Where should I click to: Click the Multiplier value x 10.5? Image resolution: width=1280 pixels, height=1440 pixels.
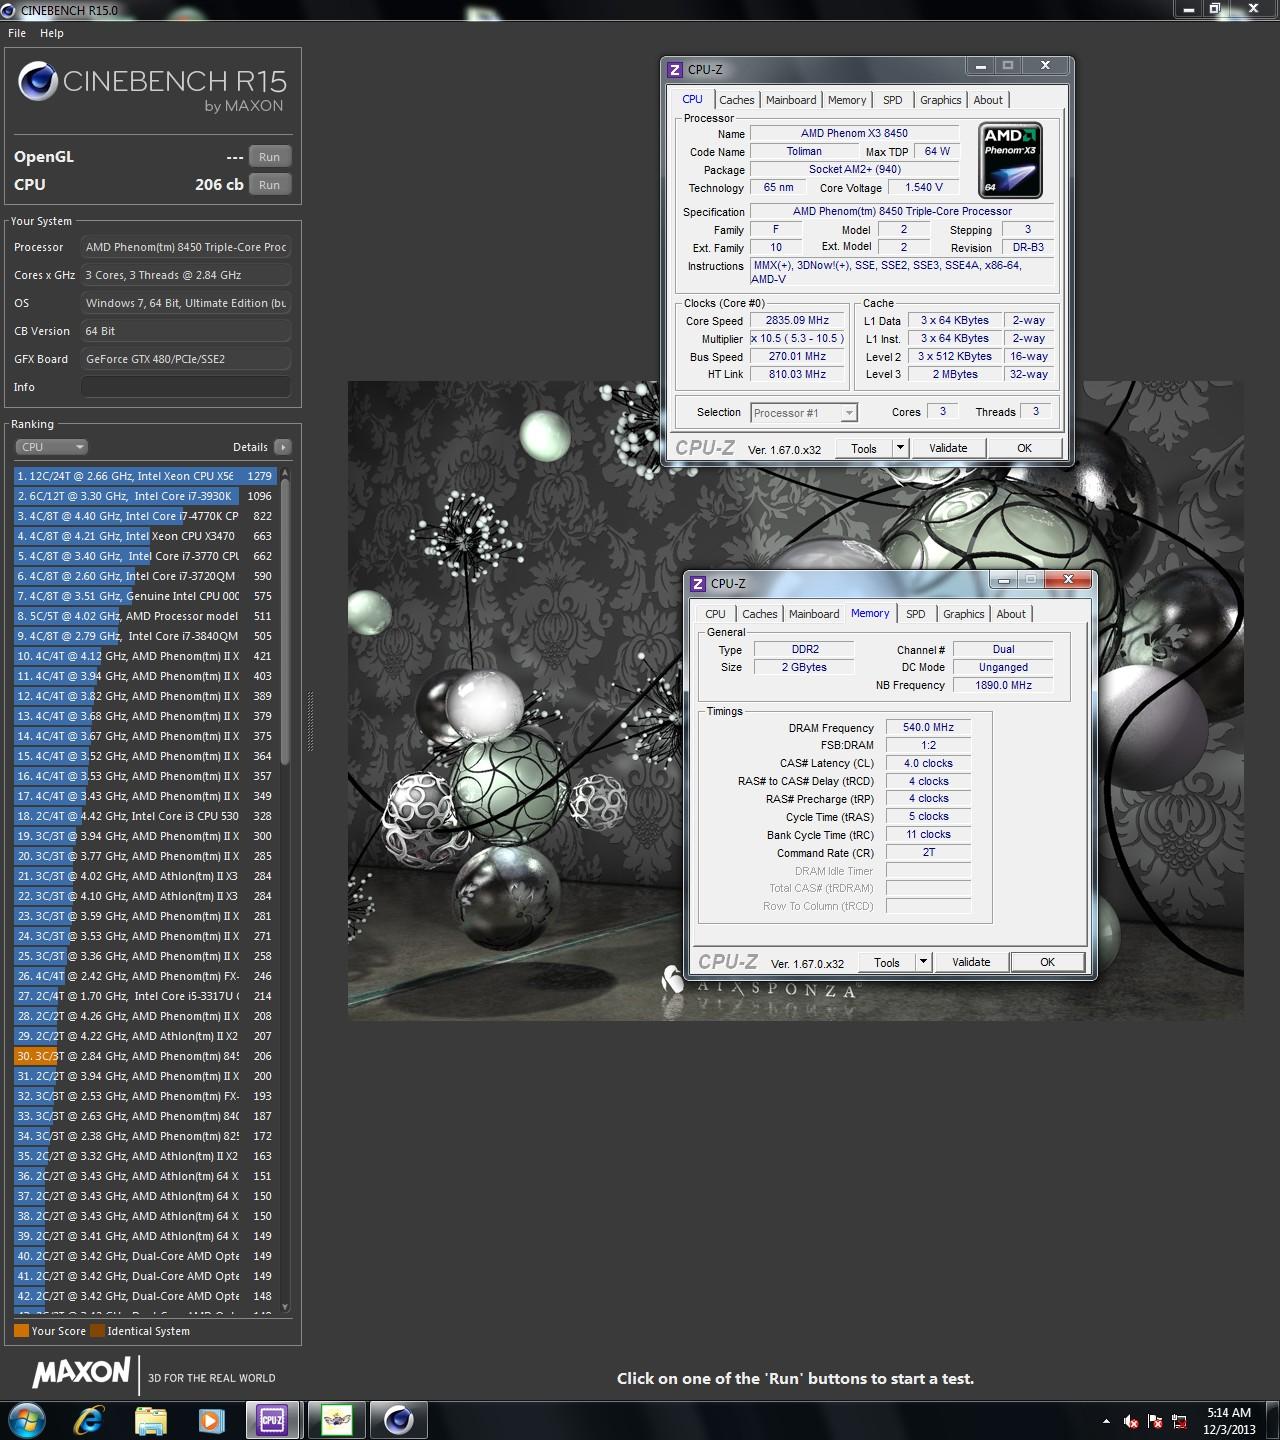[797, 339]
